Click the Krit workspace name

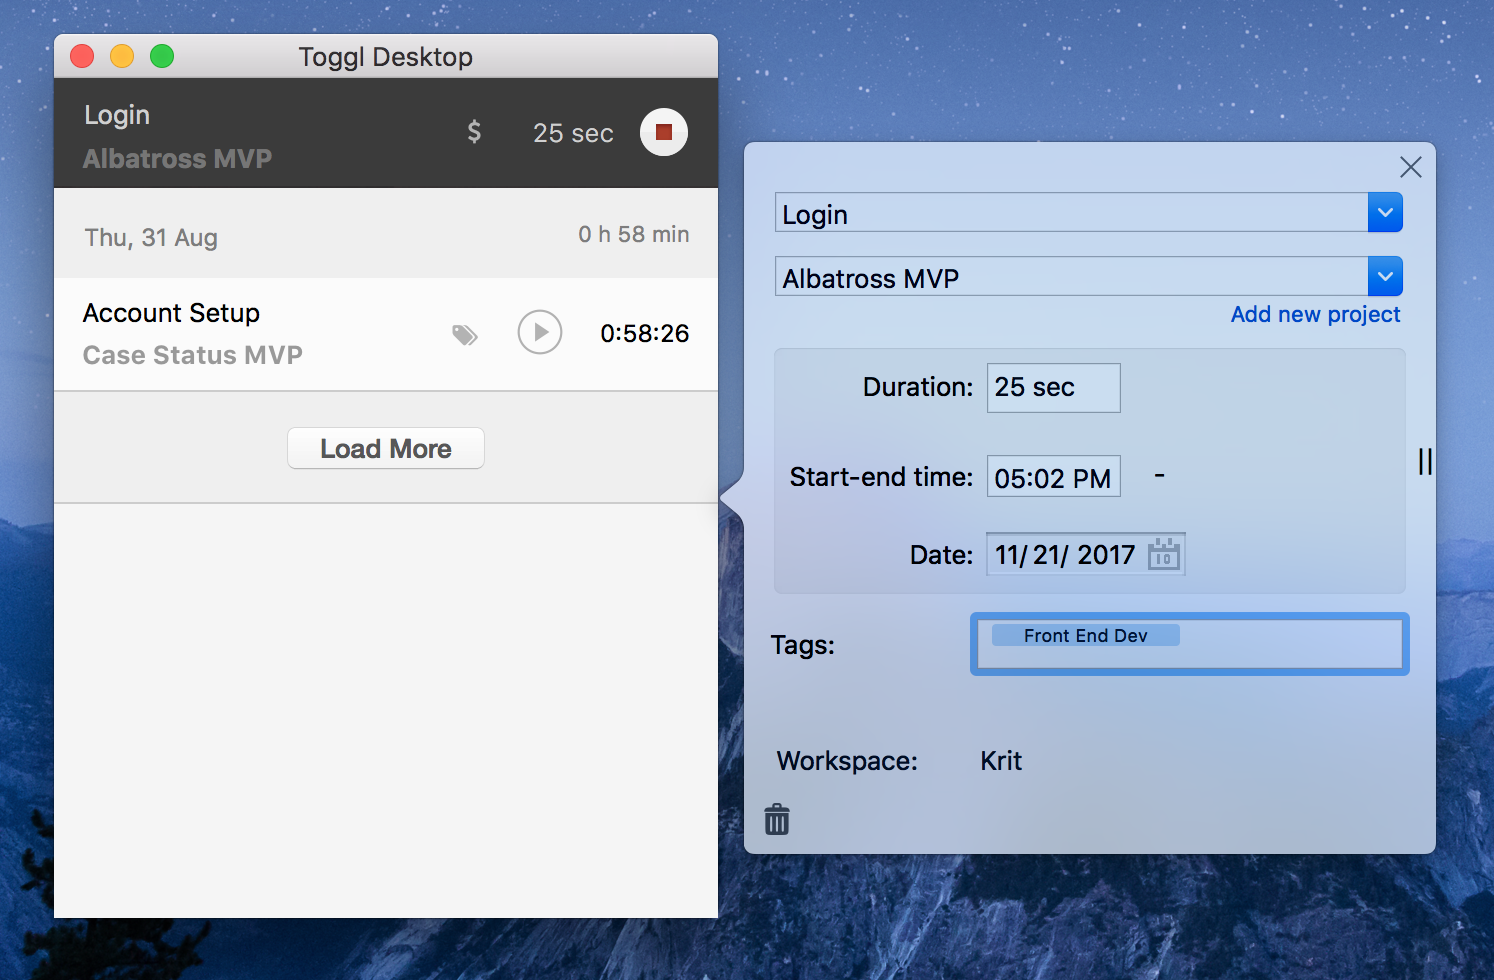pos(1001,761)
